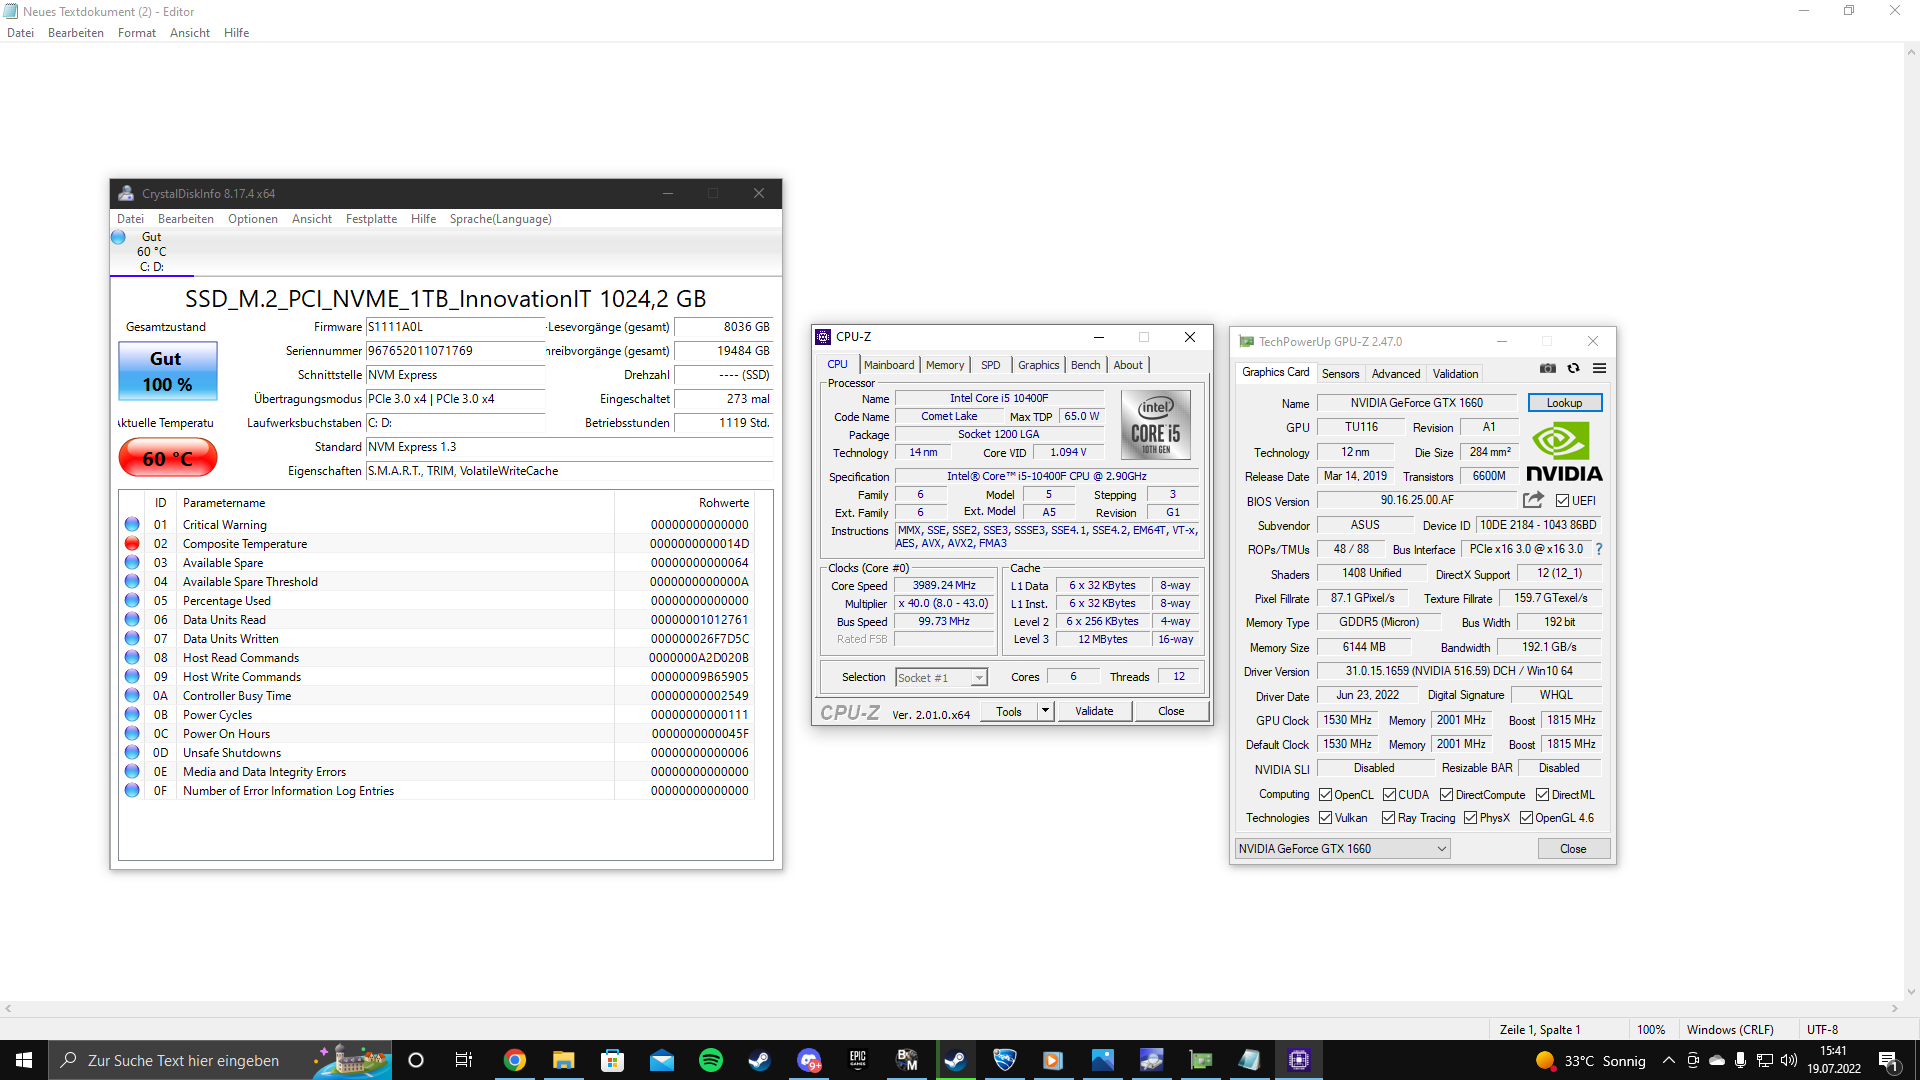Click the Available Spare Threshold status dot

click(x=132, y=582)
